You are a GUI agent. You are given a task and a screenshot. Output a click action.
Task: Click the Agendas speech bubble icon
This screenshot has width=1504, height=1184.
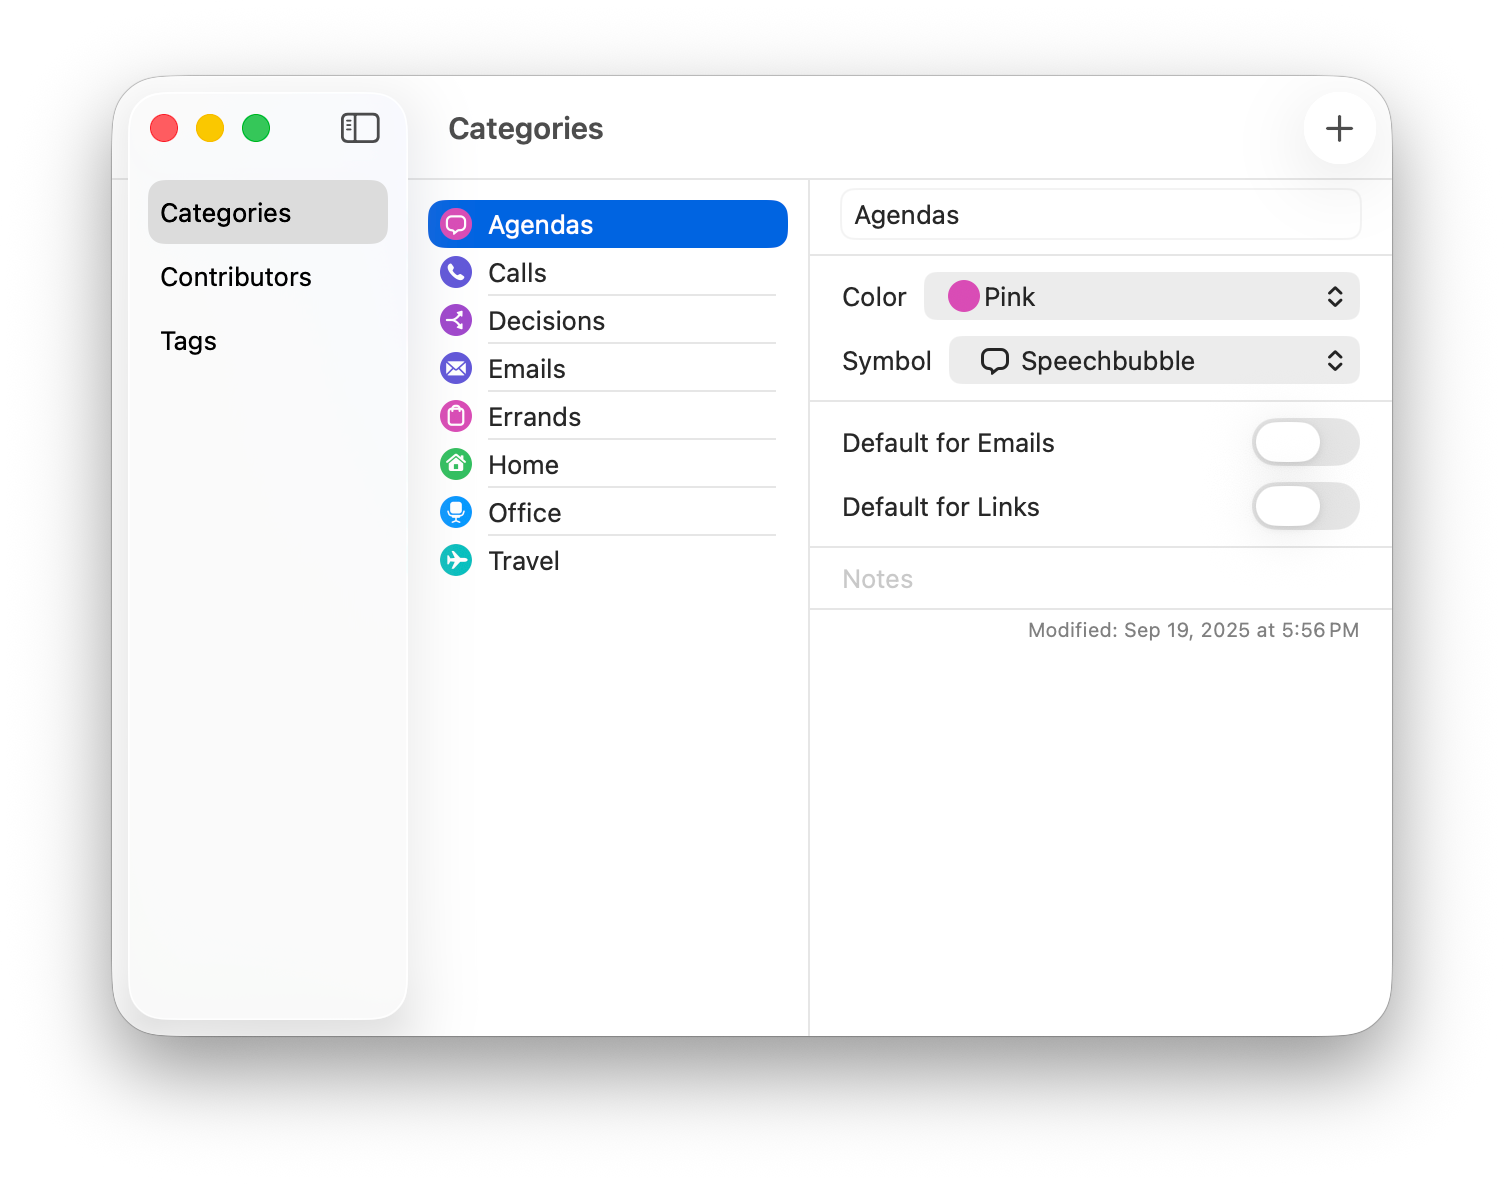point(456,224)
